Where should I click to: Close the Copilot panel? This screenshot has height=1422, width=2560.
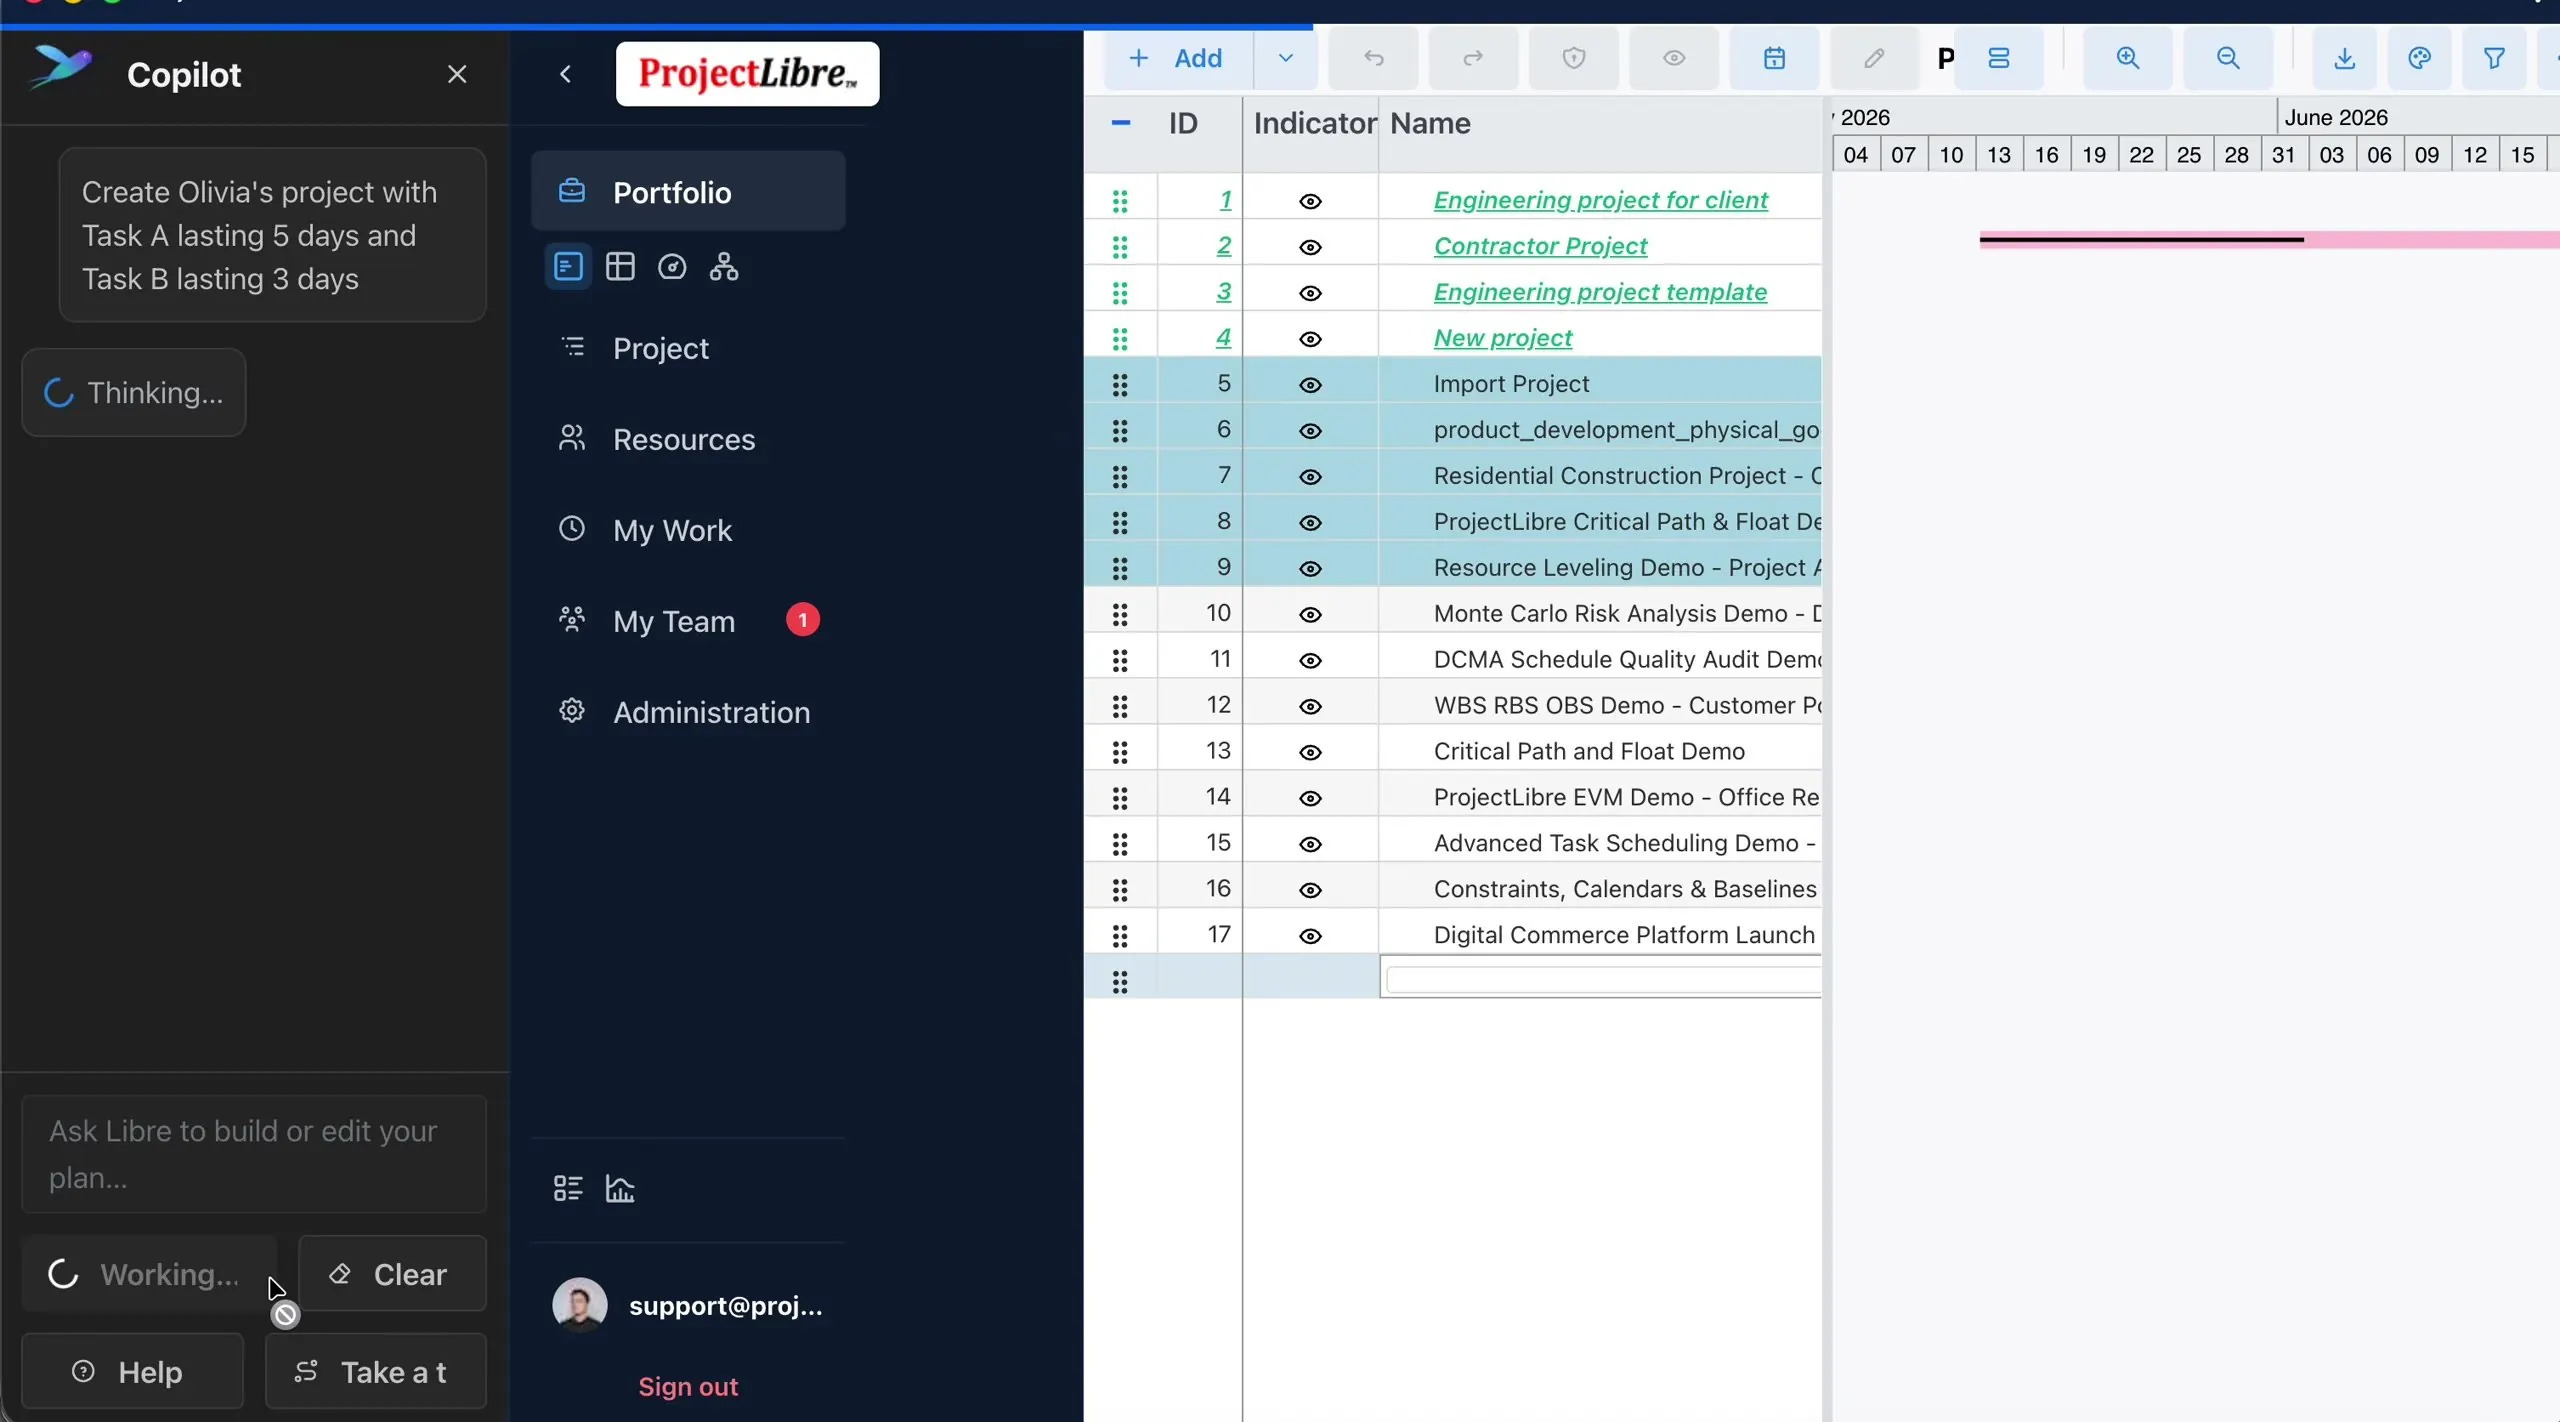(x=457, y=74)
